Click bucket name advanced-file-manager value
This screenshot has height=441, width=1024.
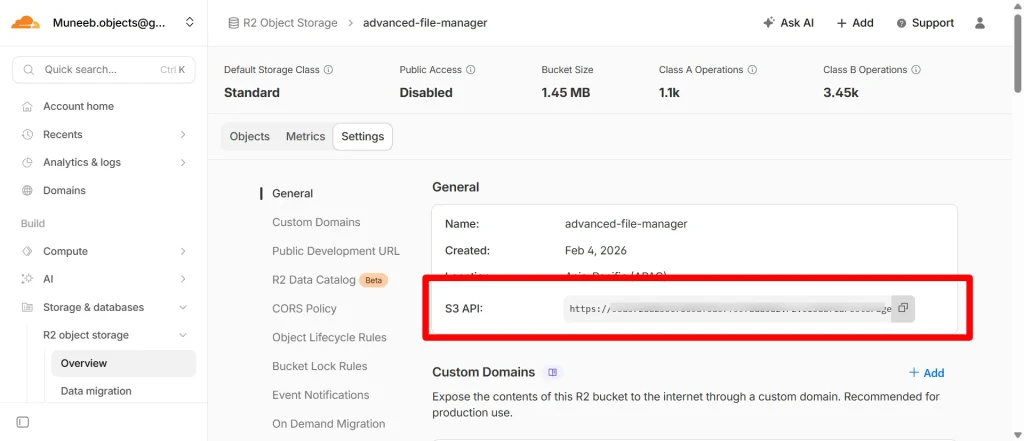coord(626,223)
